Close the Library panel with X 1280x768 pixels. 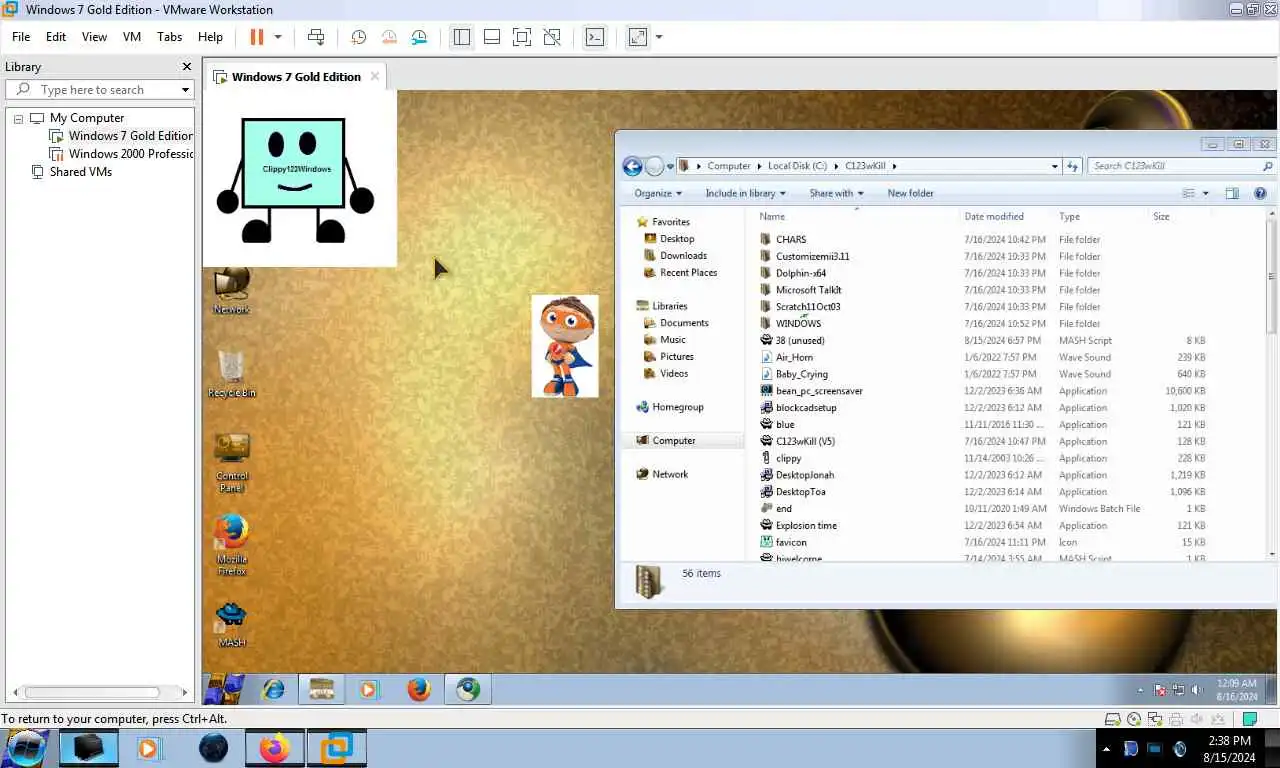tap(186, 67)
